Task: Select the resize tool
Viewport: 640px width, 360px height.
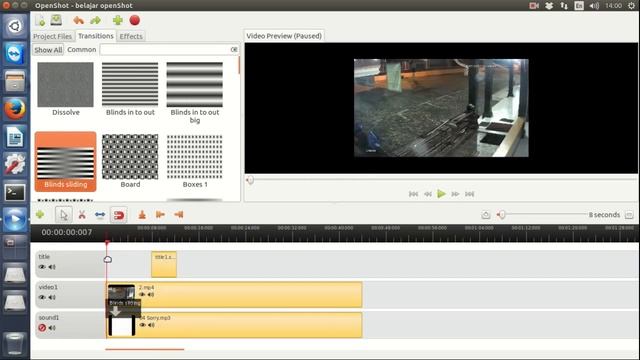Action: click(100, 215)
